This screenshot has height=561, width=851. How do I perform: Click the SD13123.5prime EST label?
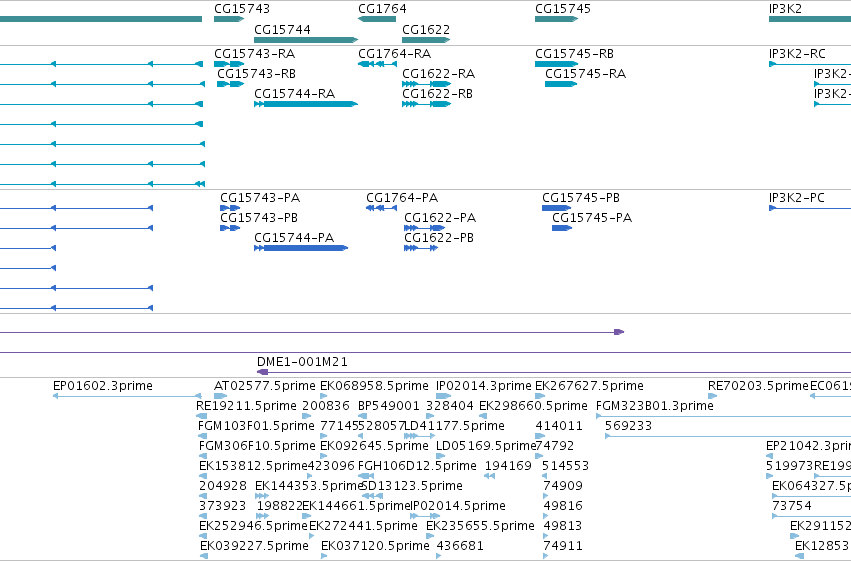pos(411,486)
